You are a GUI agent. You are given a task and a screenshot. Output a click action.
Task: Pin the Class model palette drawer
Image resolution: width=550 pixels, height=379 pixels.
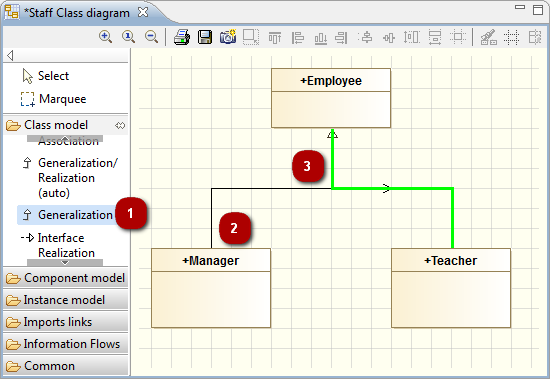click(x=120, y=125)
